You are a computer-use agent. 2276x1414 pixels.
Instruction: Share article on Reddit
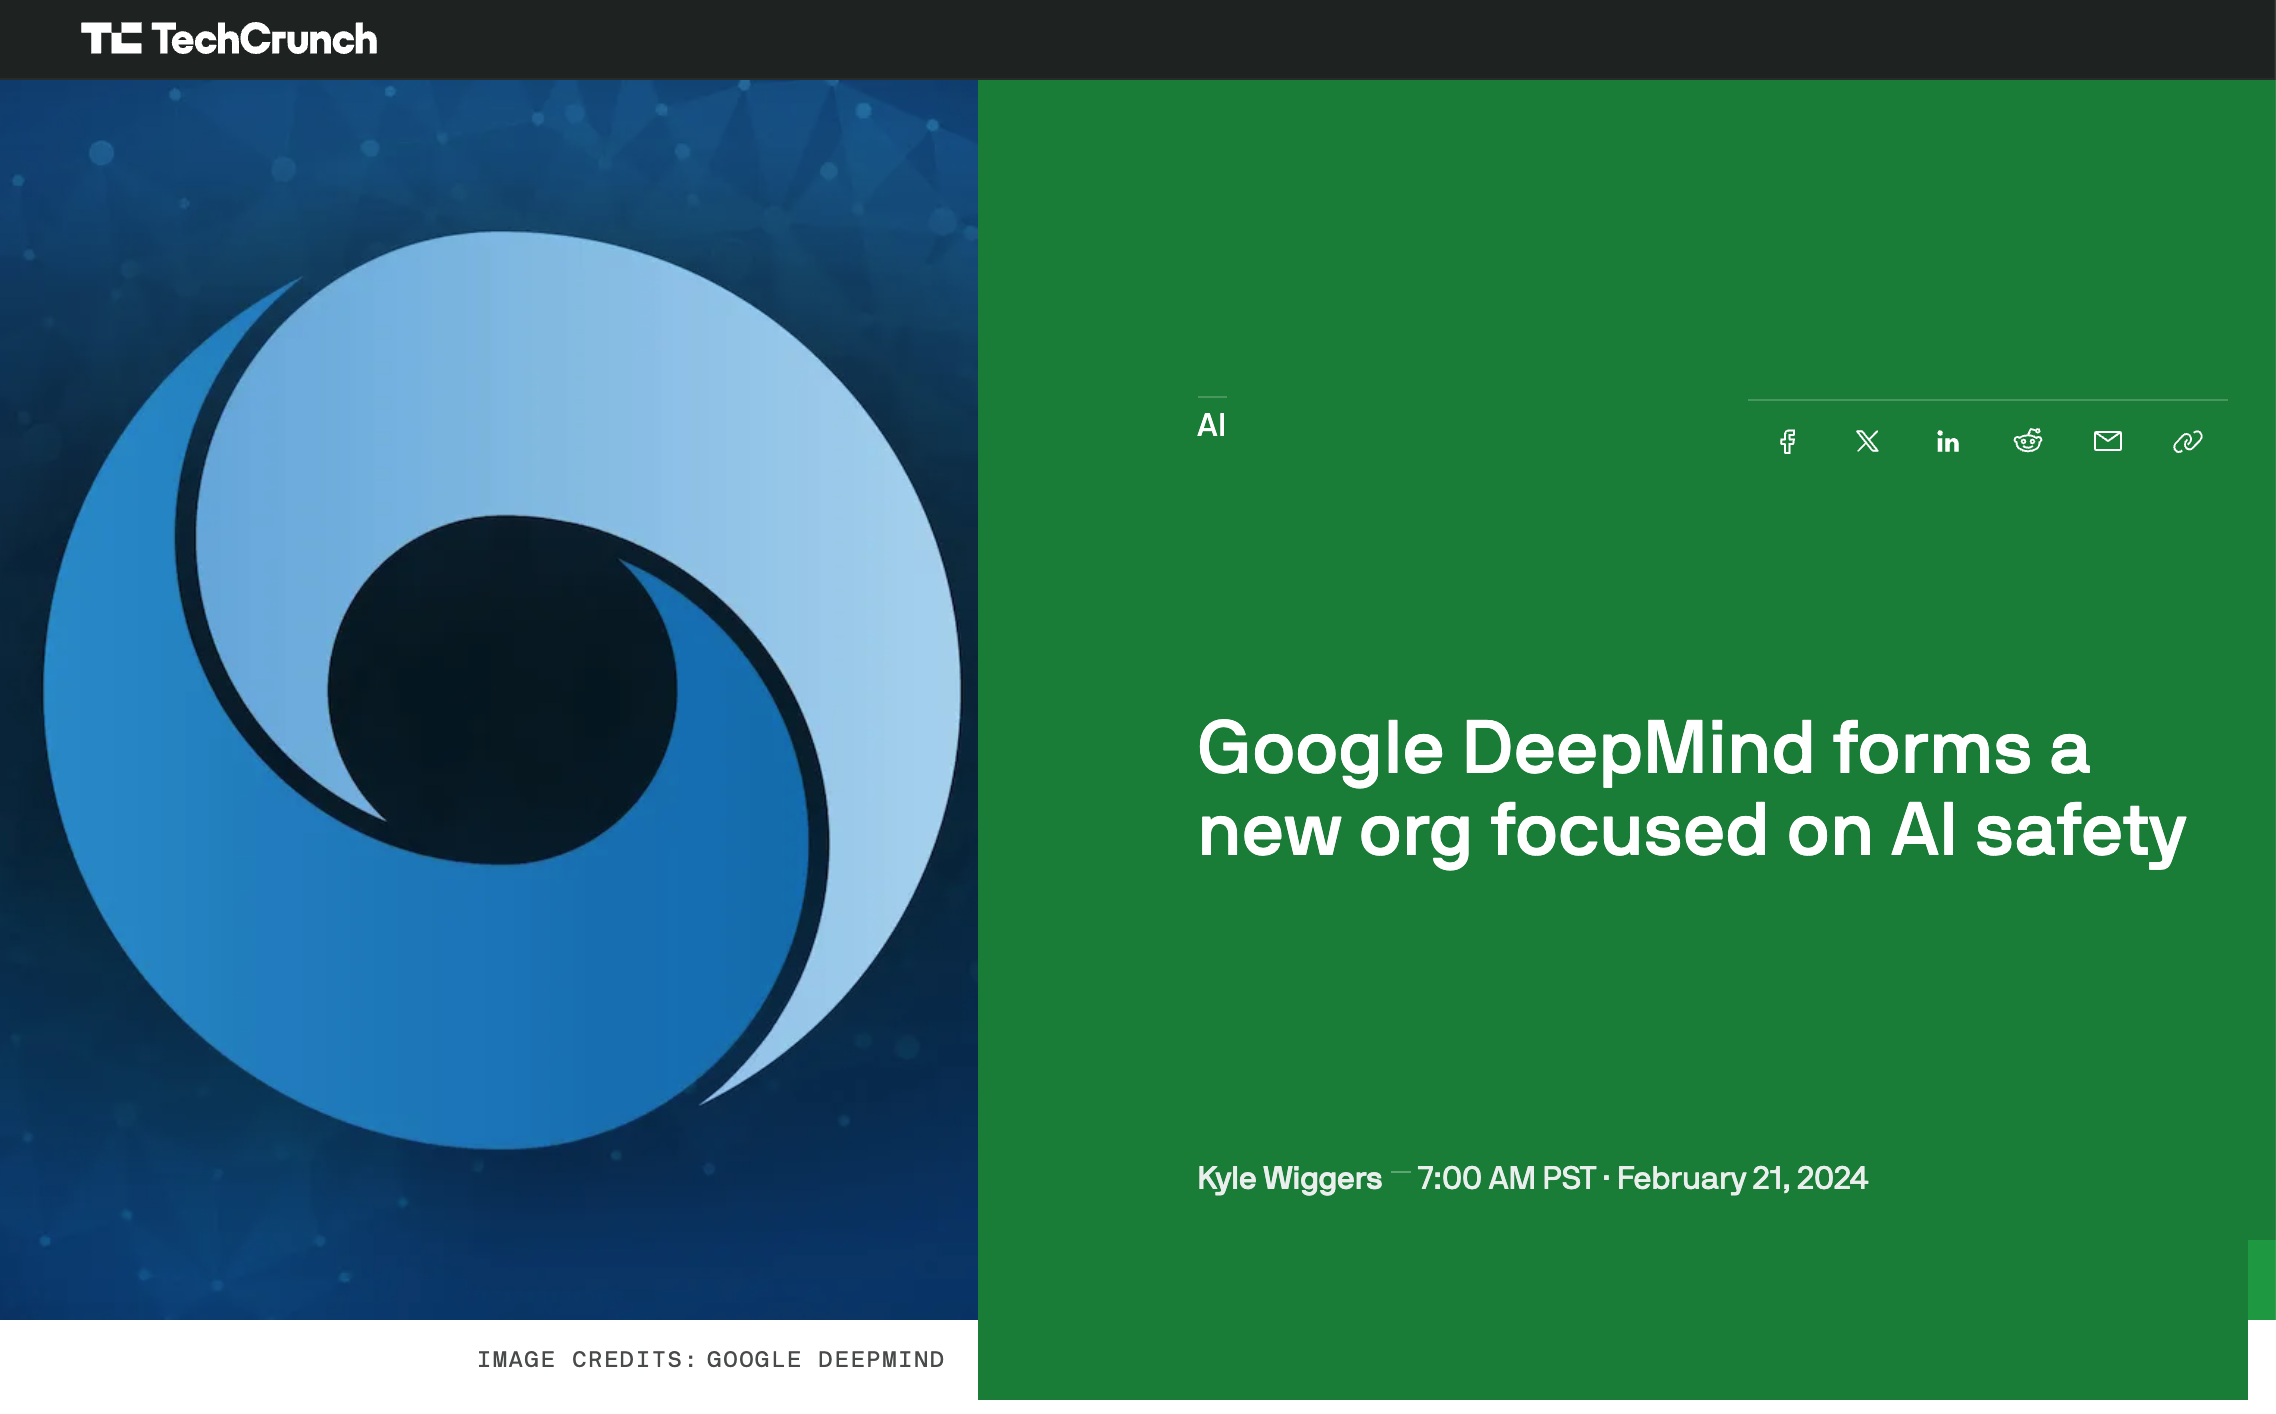[x=2028, y=441]
